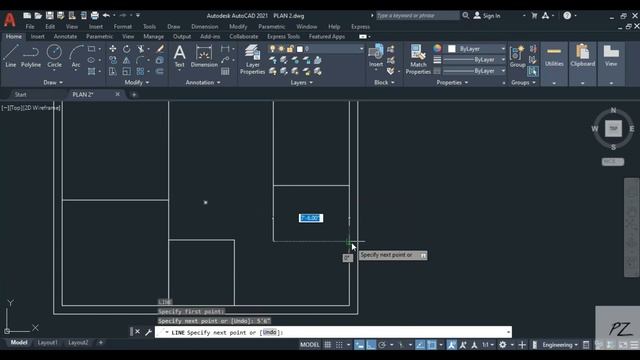Click the Save icon in quick access toolbar
Screen dimensions: 640x360
pos(49,16)
